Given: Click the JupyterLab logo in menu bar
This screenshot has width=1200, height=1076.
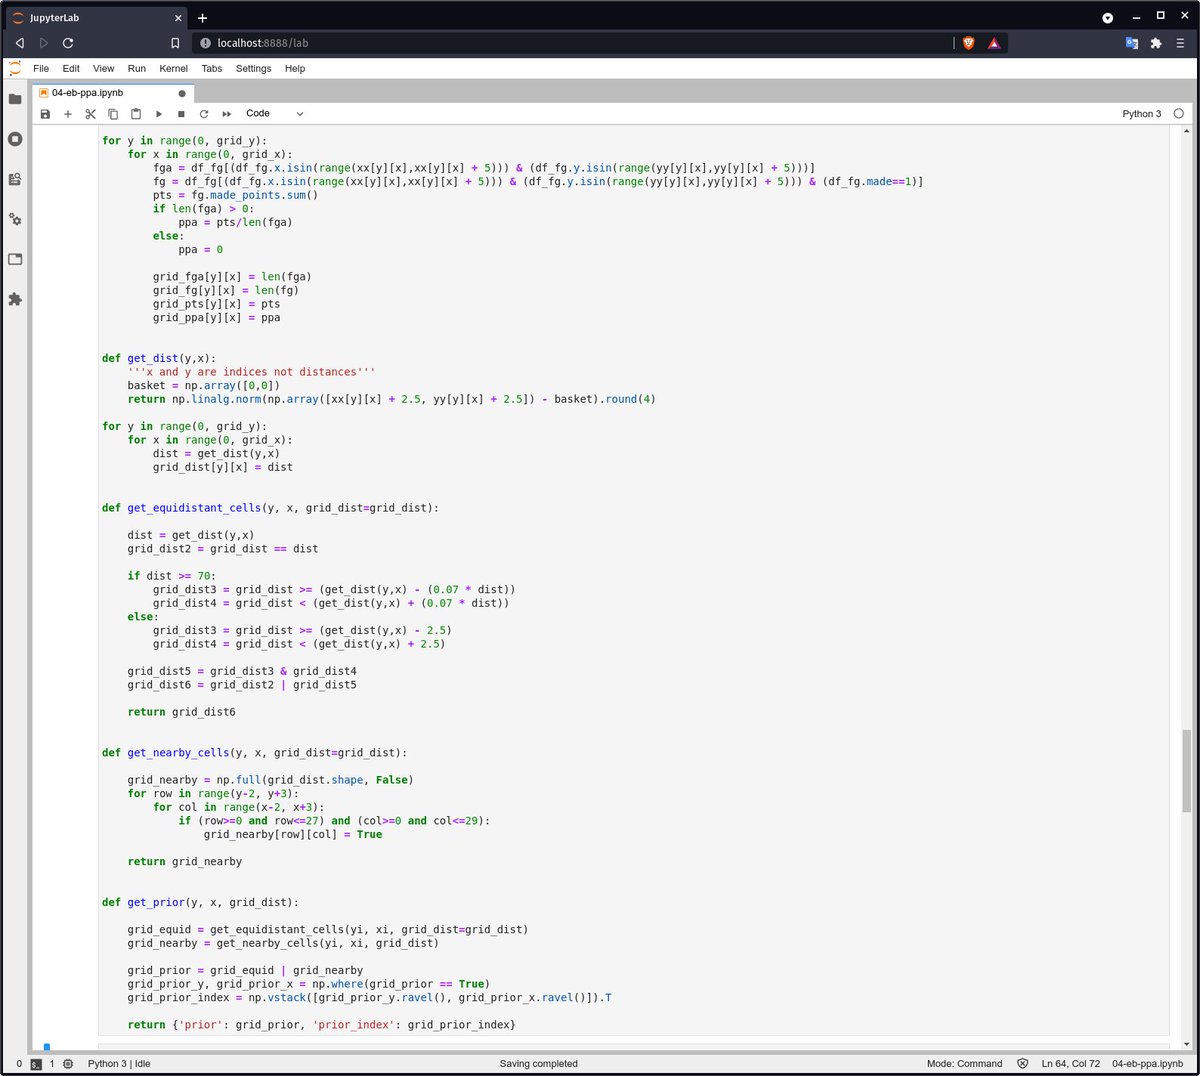Looking at the screenshot, I should click(15, 68).
